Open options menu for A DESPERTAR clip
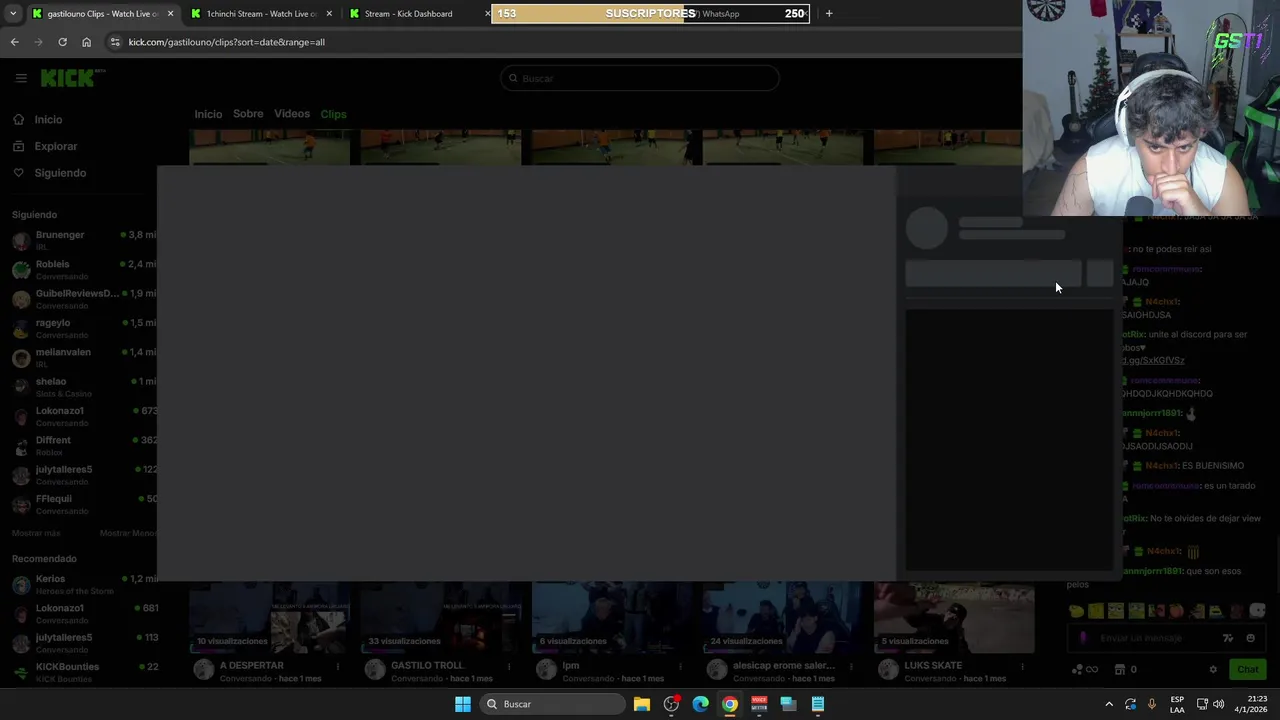 (x=338, y=666)
